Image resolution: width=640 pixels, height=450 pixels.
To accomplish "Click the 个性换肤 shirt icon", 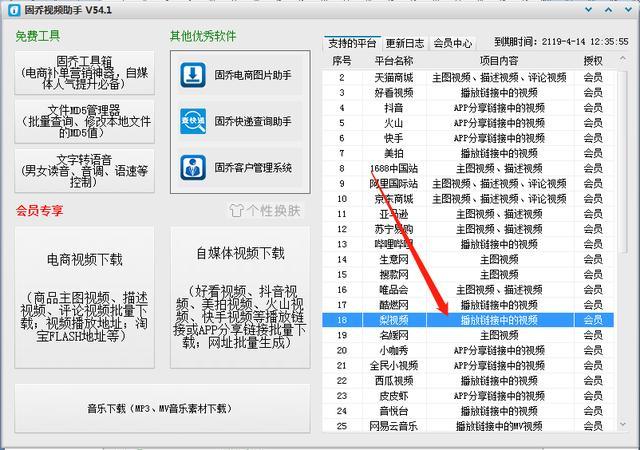I will [236, 210].
